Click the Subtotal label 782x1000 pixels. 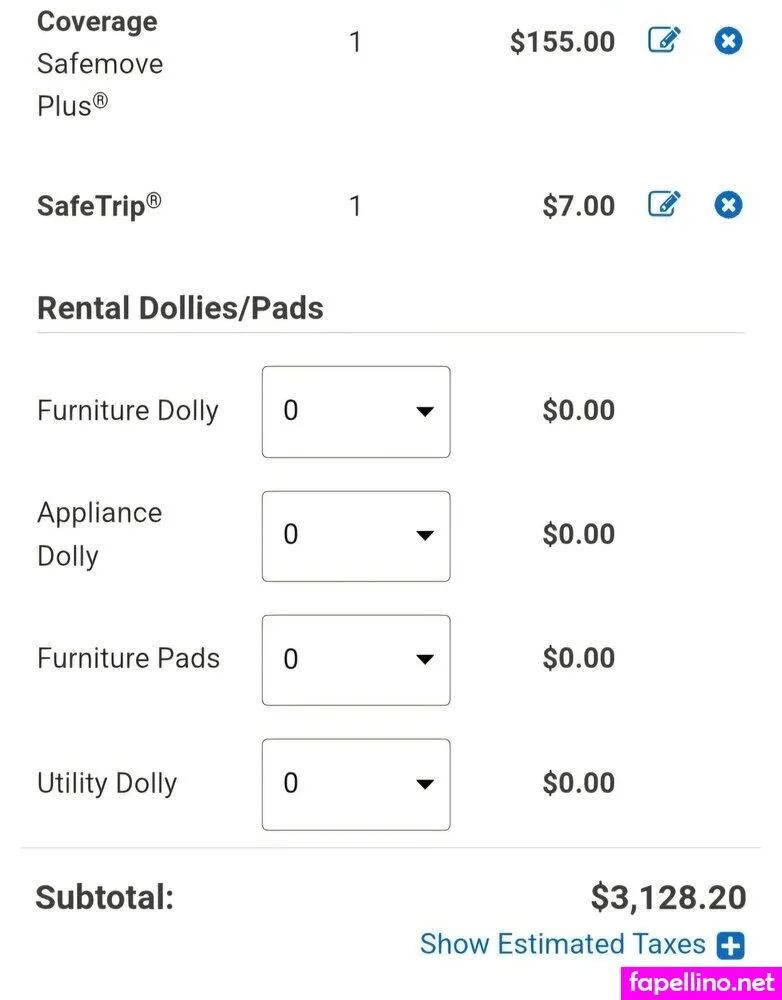pyautogui.click(x=105, y=897)
